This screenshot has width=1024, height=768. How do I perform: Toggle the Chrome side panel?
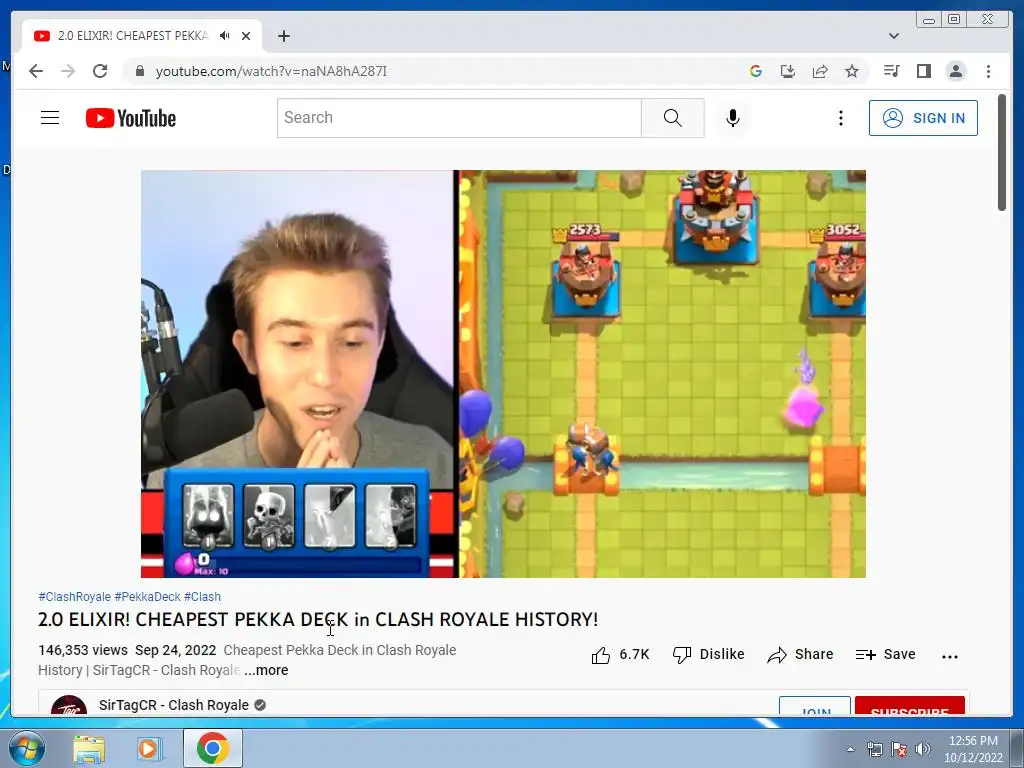[x=923, y=71]
